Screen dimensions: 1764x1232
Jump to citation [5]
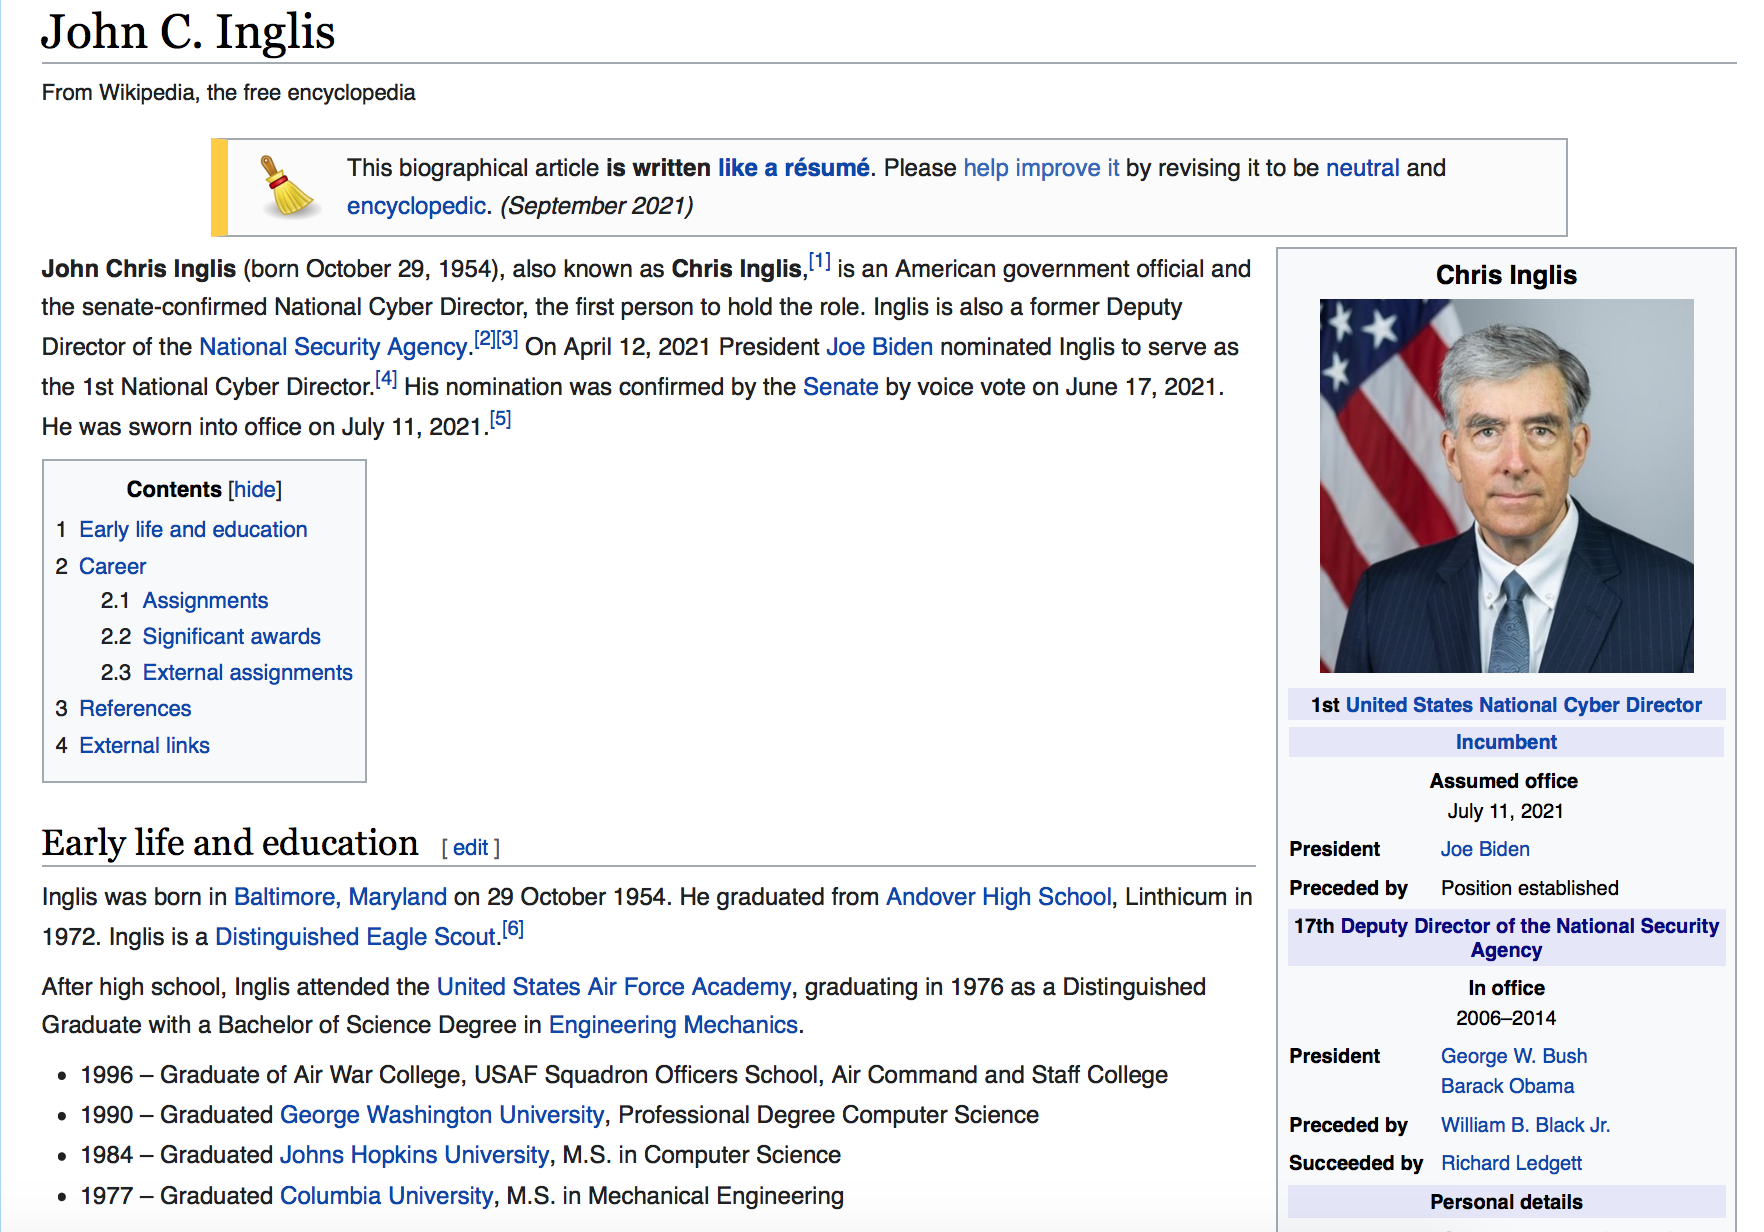click(x=500, y=419)
